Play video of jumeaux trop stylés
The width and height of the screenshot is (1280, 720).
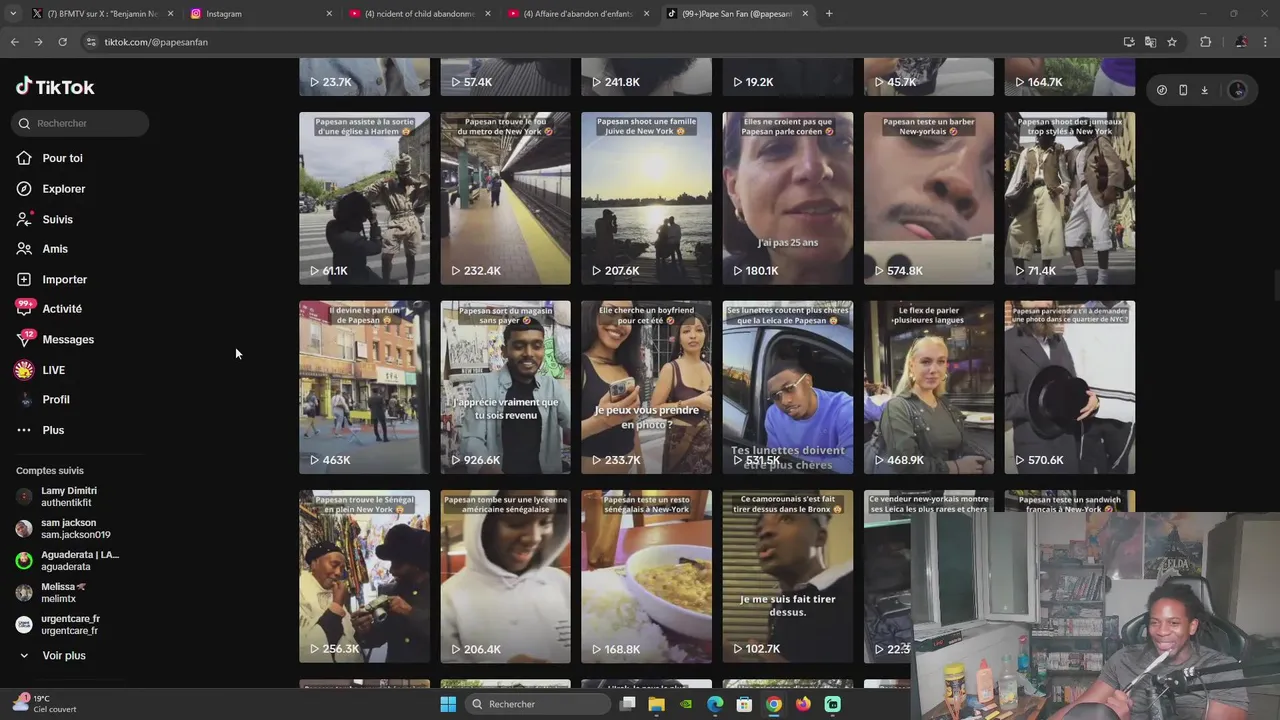[x=1070, y=198]
